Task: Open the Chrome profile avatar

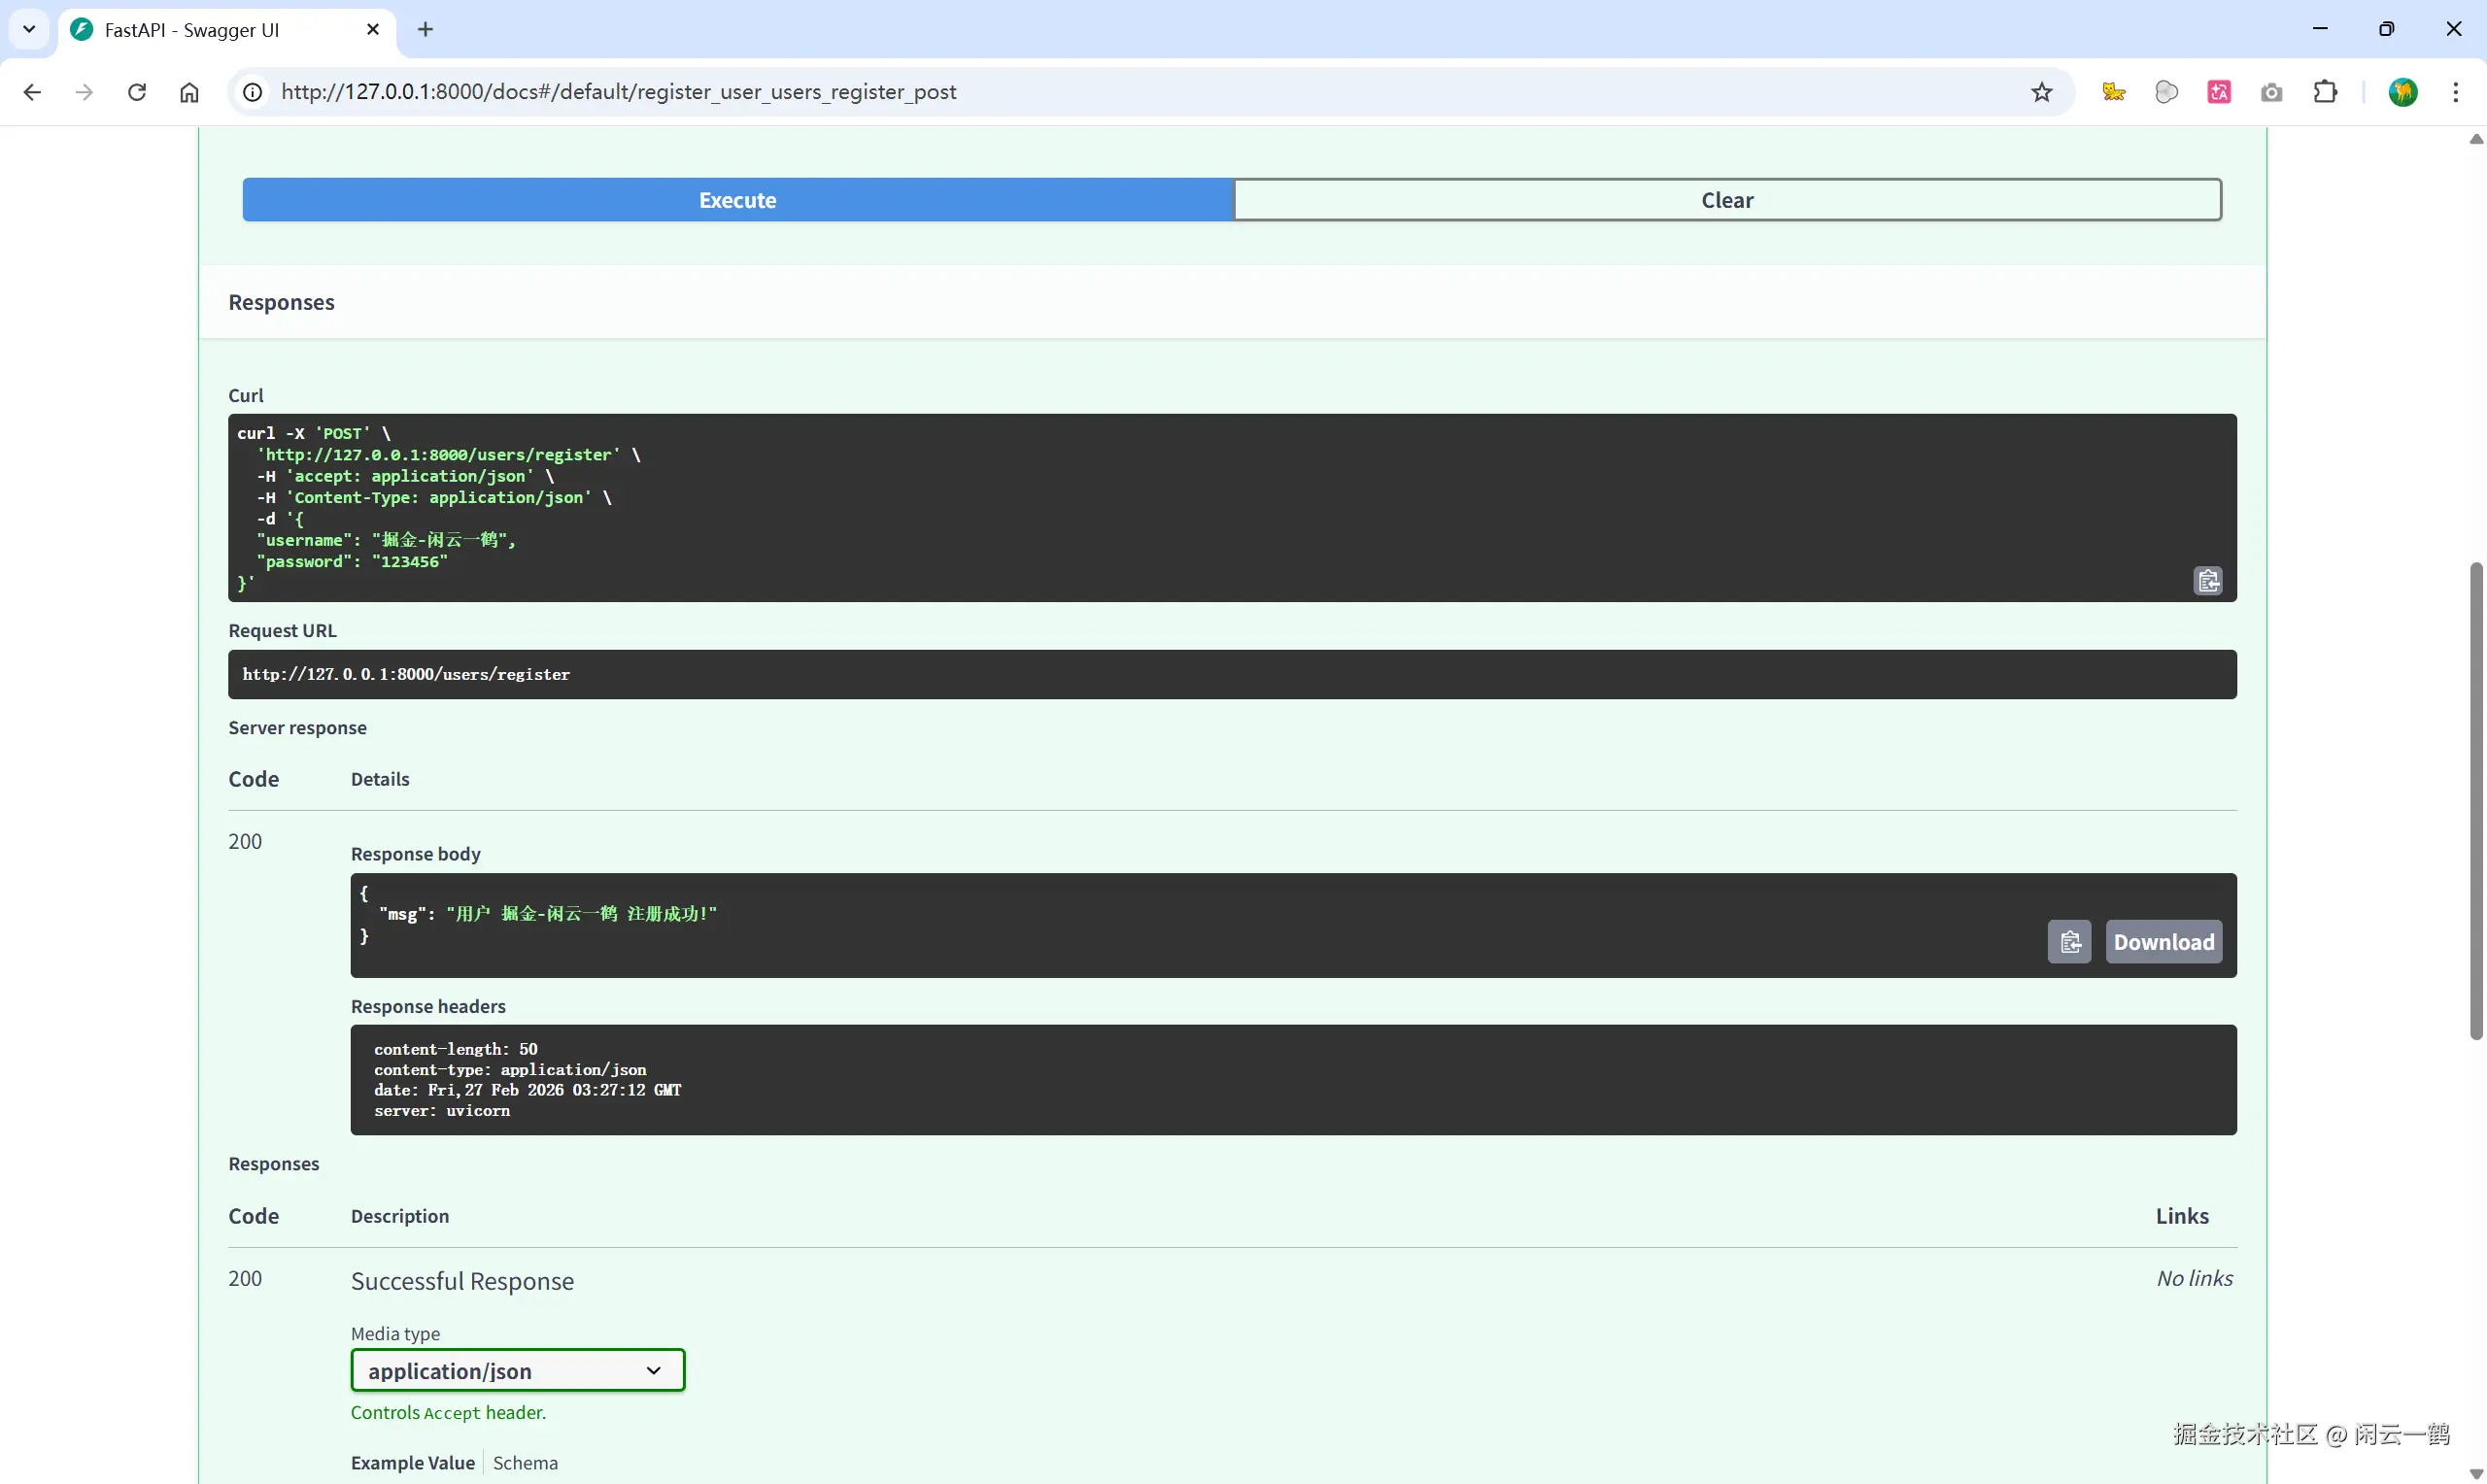Action: coord(2403,92)
